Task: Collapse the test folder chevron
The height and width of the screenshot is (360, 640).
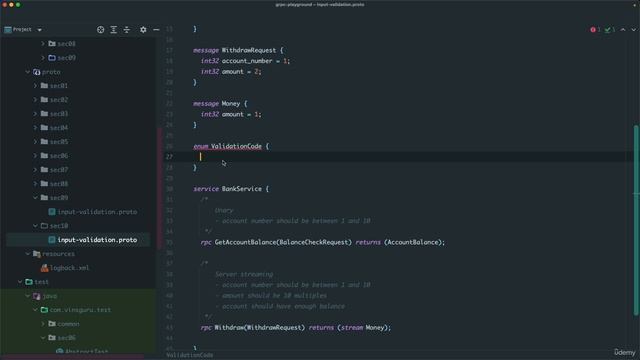Action: pyautogui.click(x=20, y=282)
